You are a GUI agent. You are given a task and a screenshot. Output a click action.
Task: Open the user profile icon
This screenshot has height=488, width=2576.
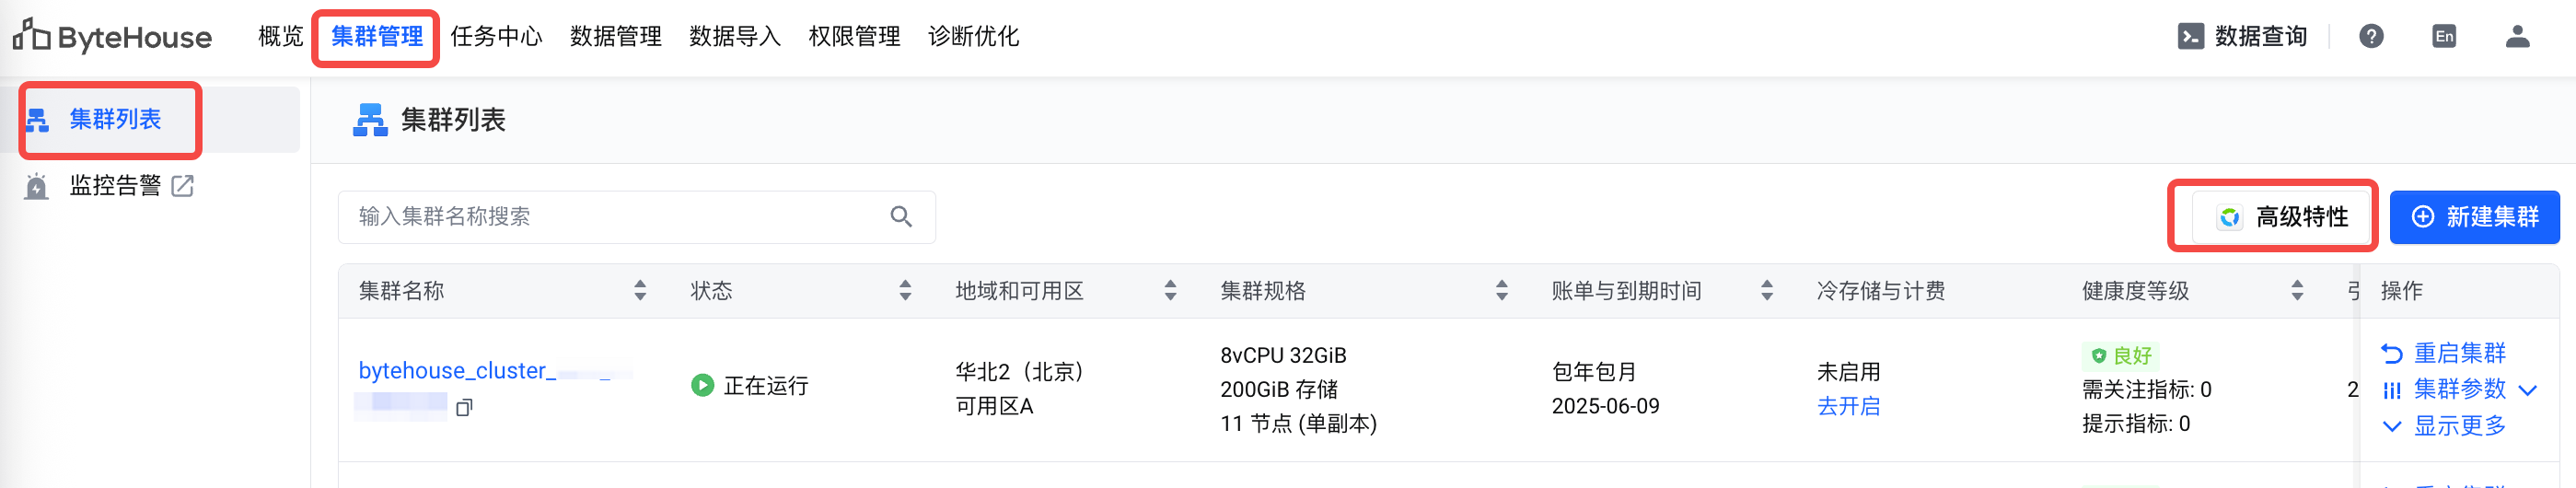[x=2517, y=37]
